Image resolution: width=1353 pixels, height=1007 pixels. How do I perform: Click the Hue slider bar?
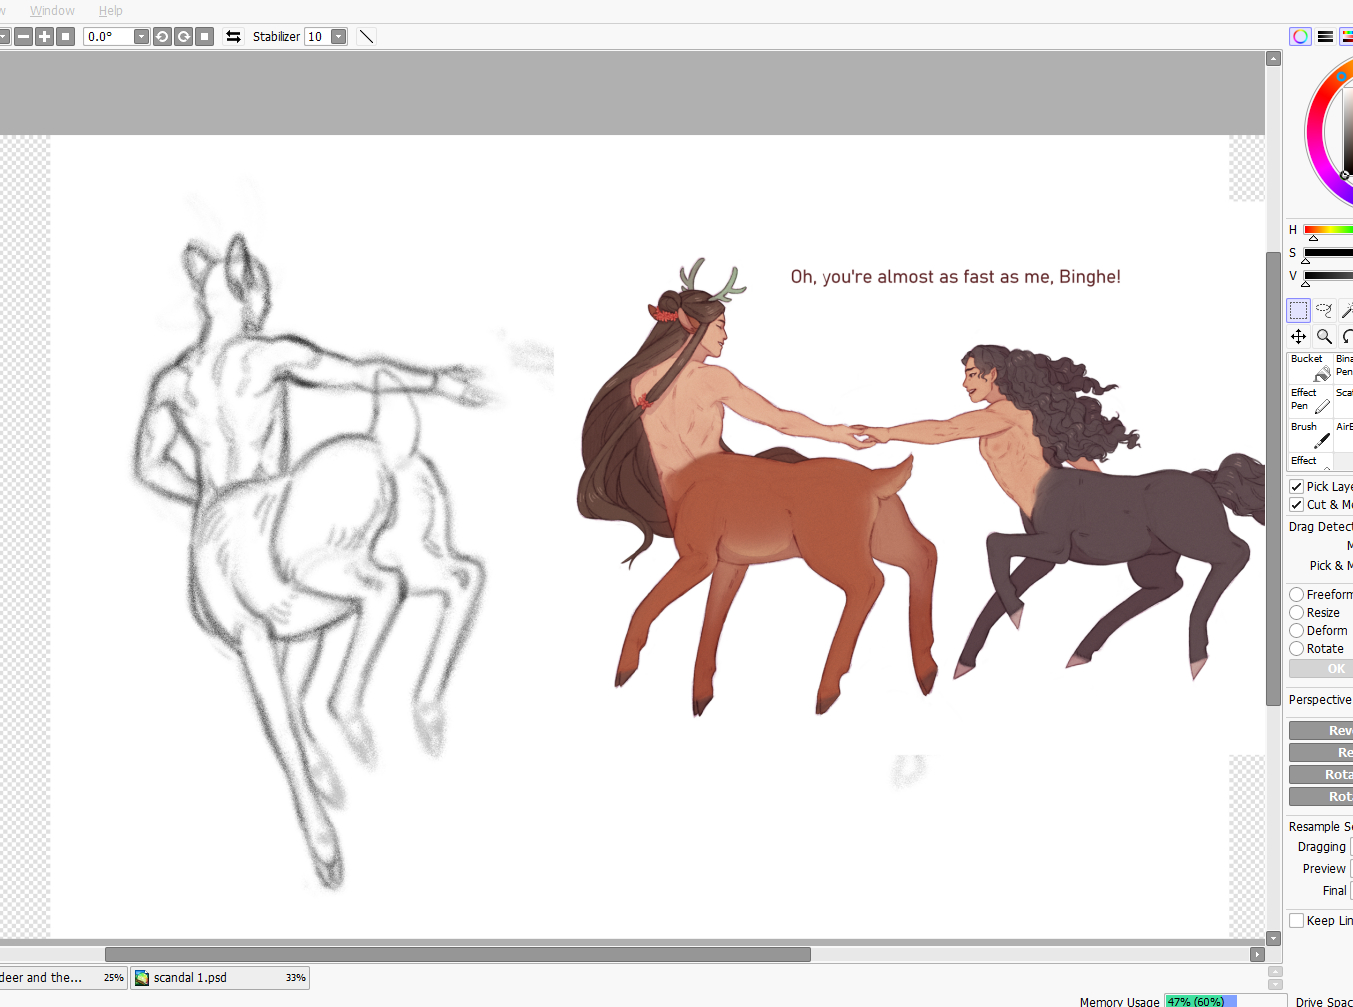pyautogui.click(x=1328, y=230)
